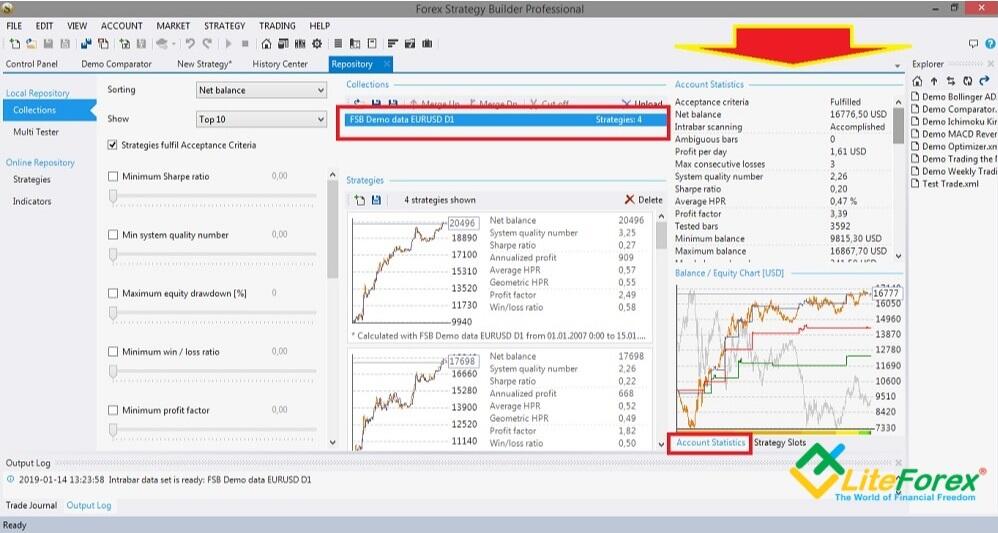Click the horizontal bars report toolbar icon

coord(392,43)
